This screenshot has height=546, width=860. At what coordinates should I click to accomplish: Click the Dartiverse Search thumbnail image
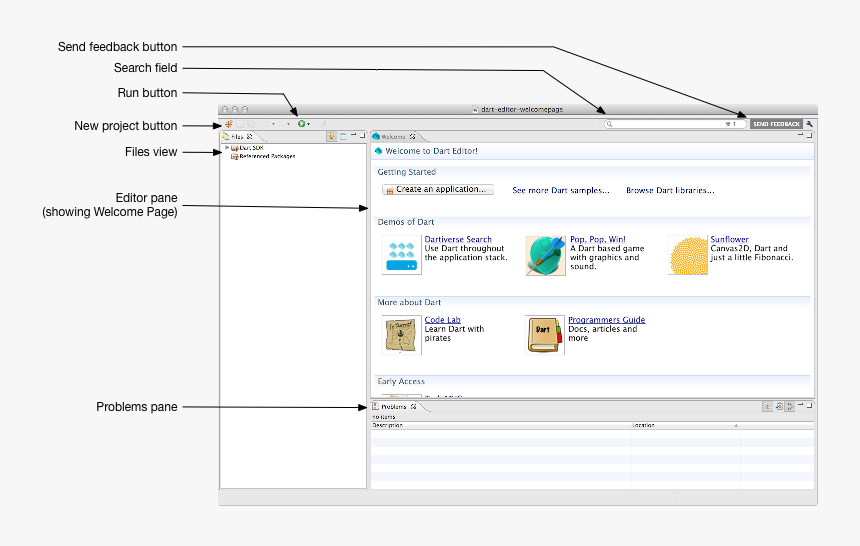(x=401, y=255)
